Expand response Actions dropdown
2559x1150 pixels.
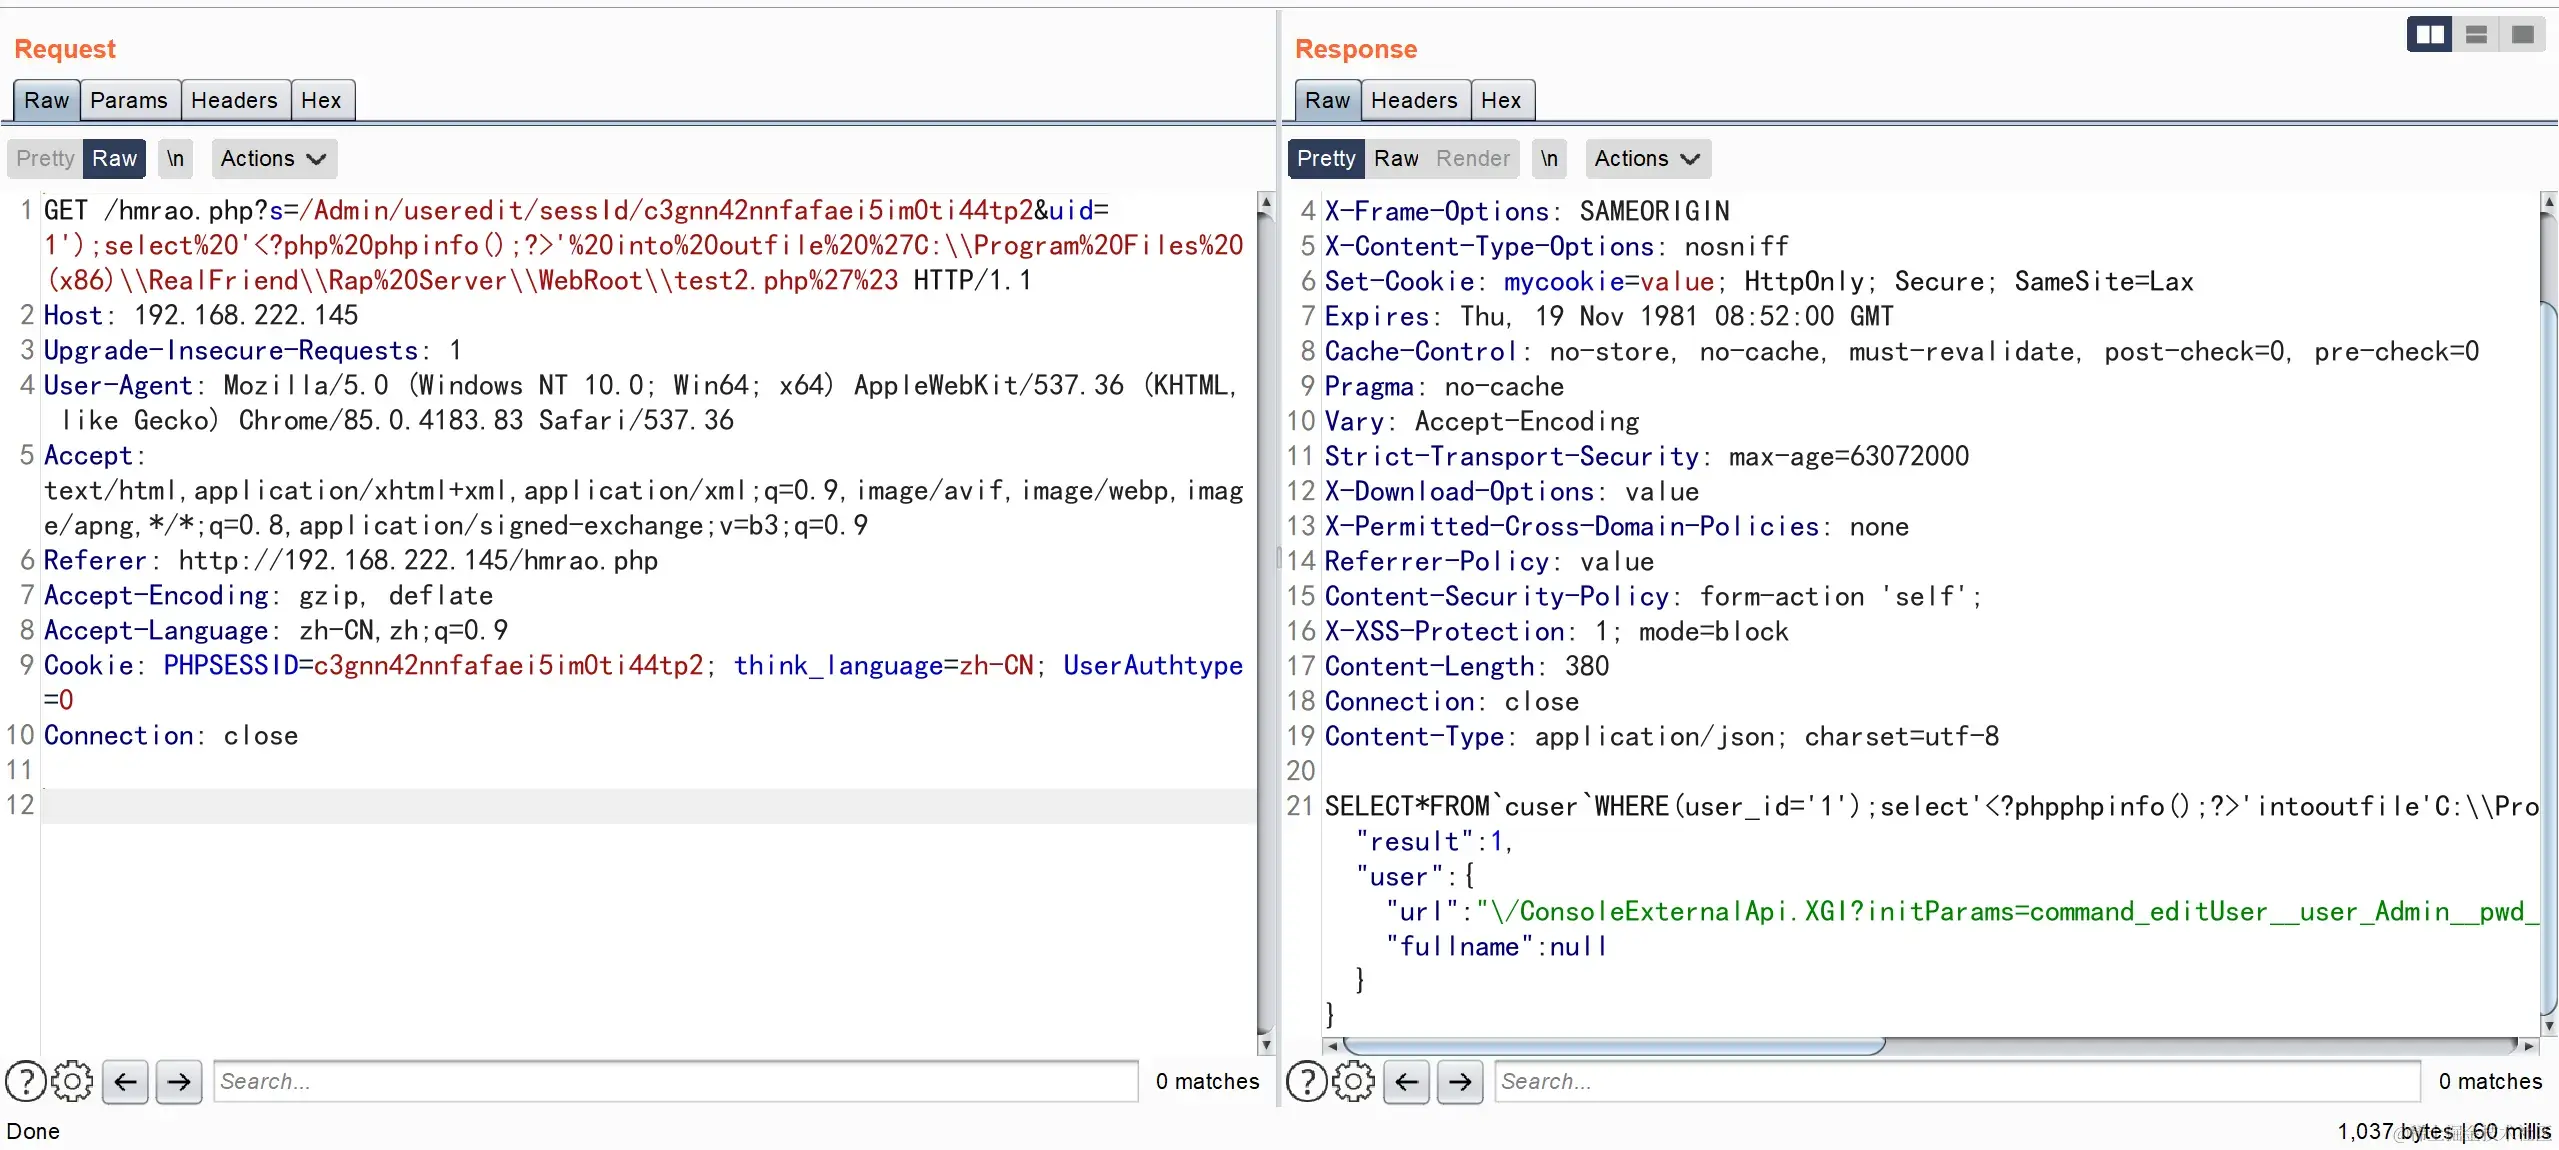[x=1646, y=158]
